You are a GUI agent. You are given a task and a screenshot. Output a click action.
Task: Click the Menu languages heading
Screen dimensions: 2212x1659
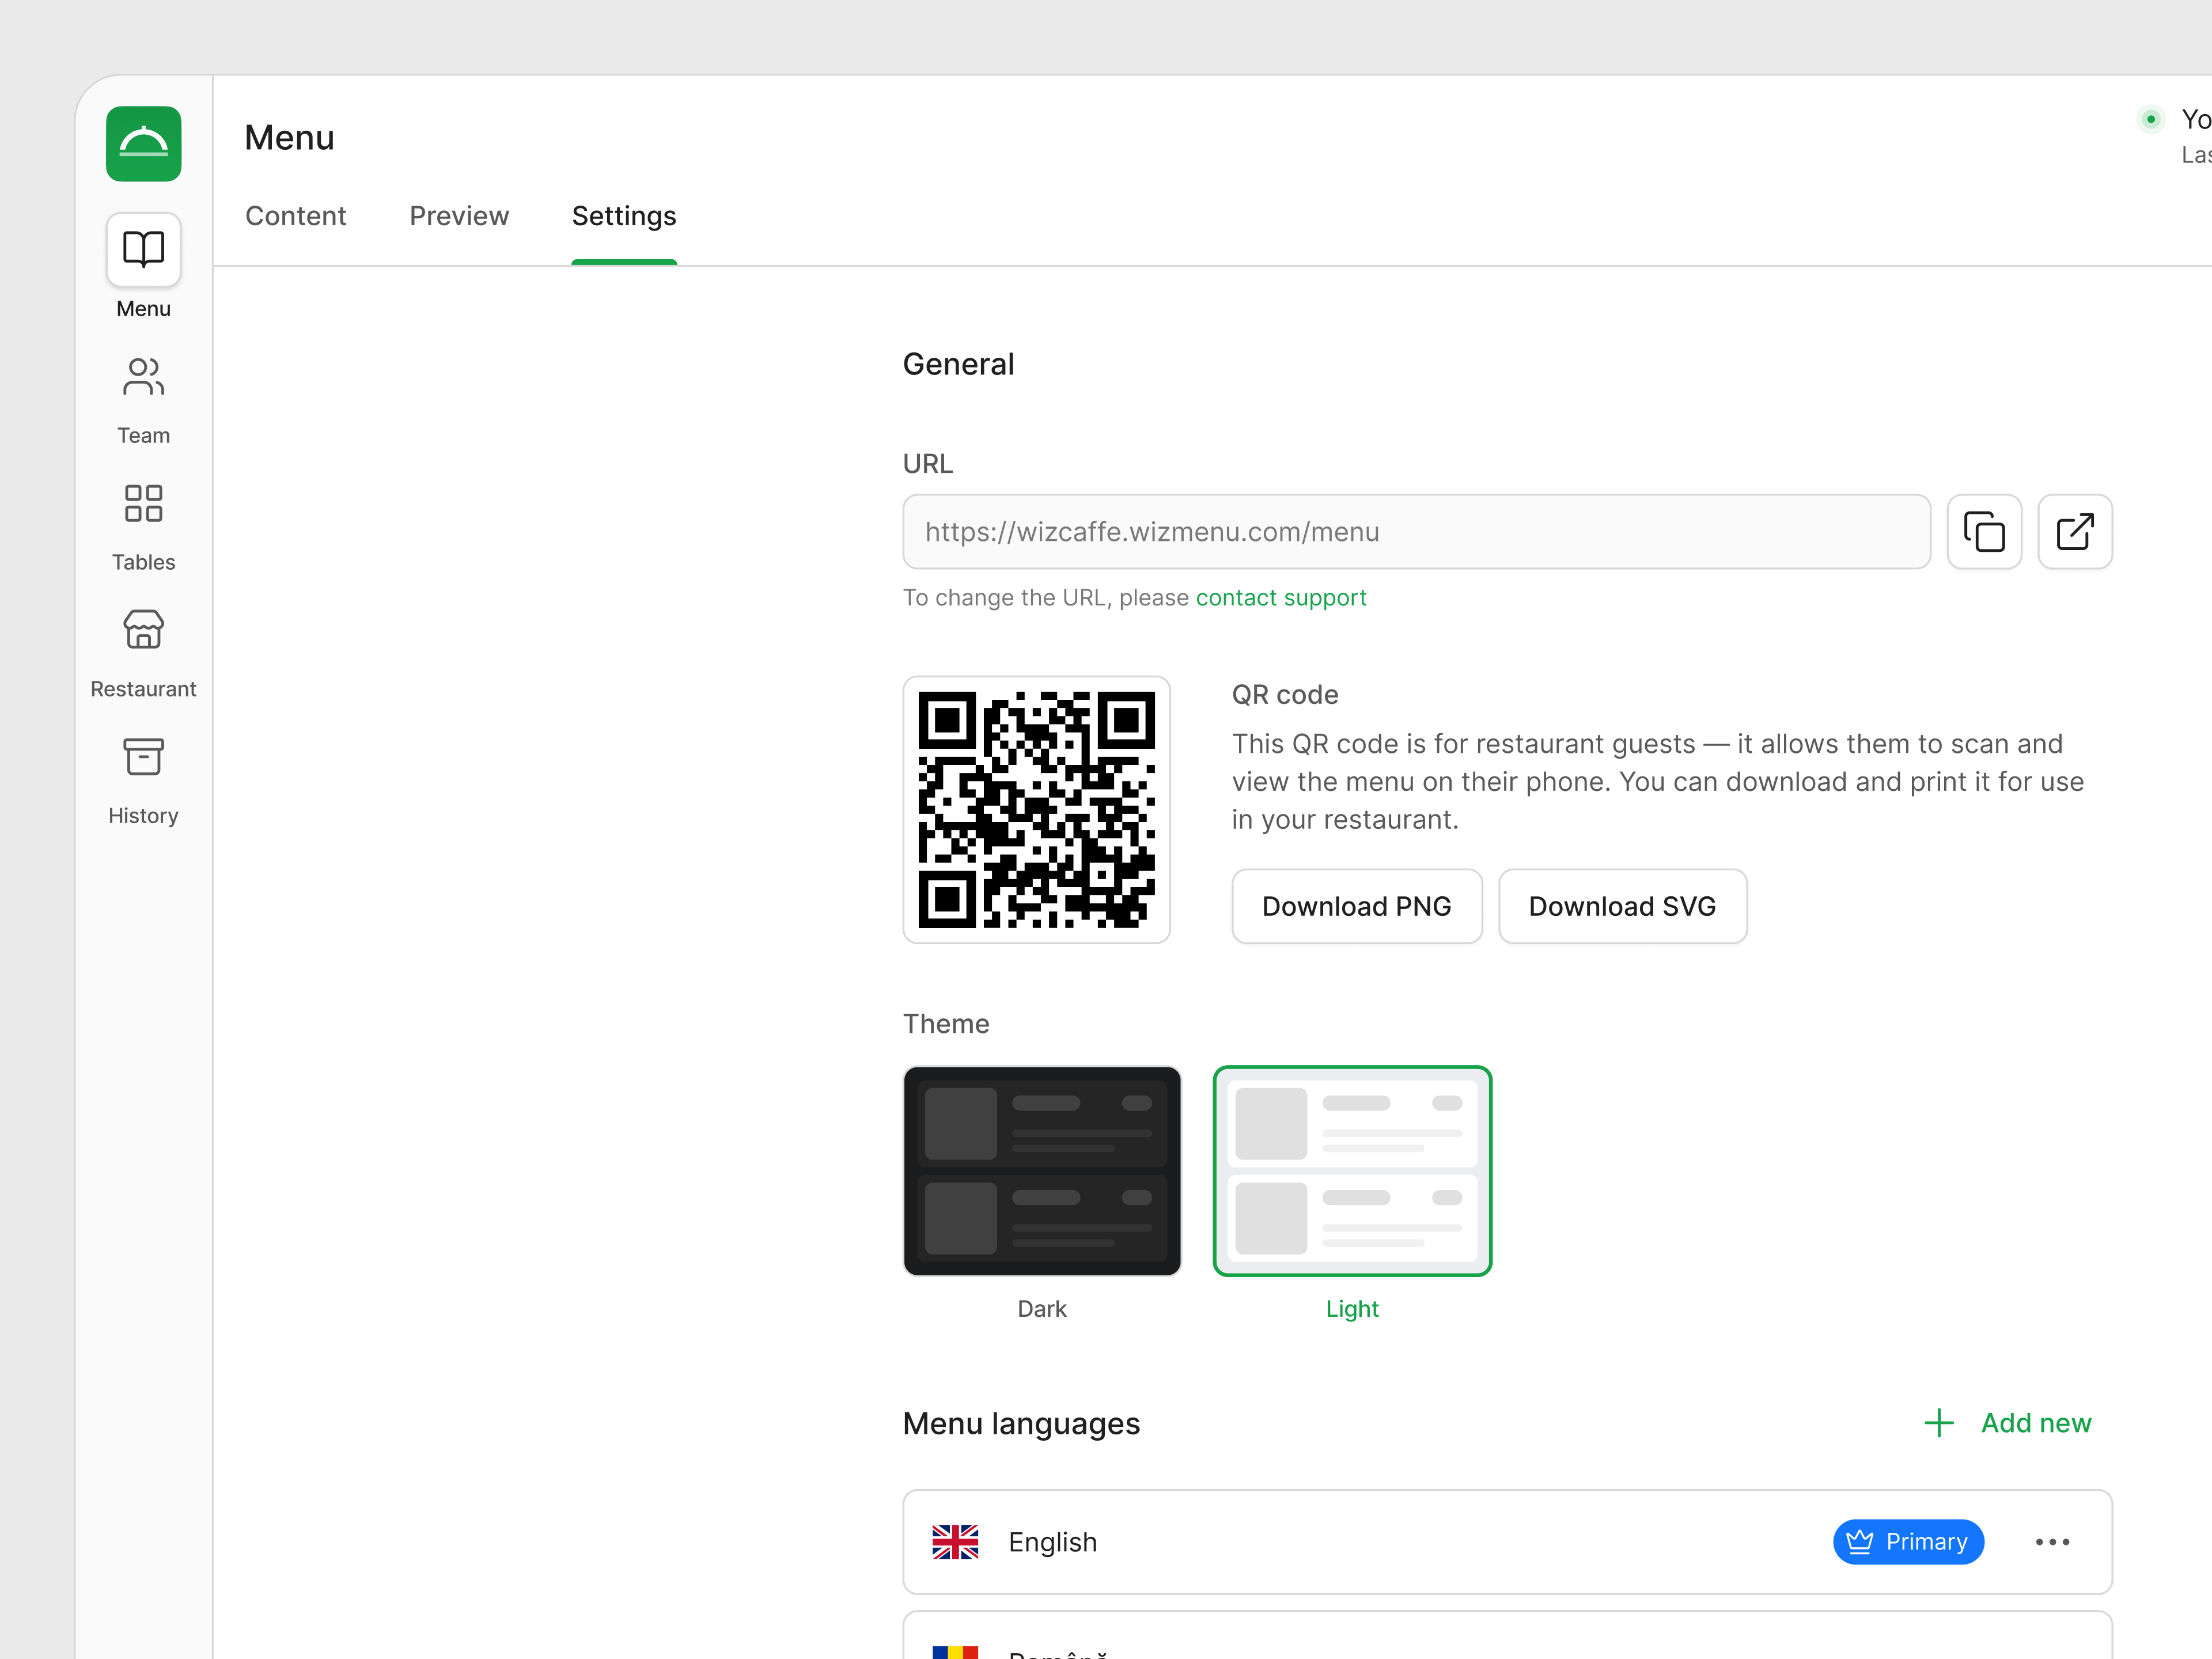[x=1021, y=1423]
